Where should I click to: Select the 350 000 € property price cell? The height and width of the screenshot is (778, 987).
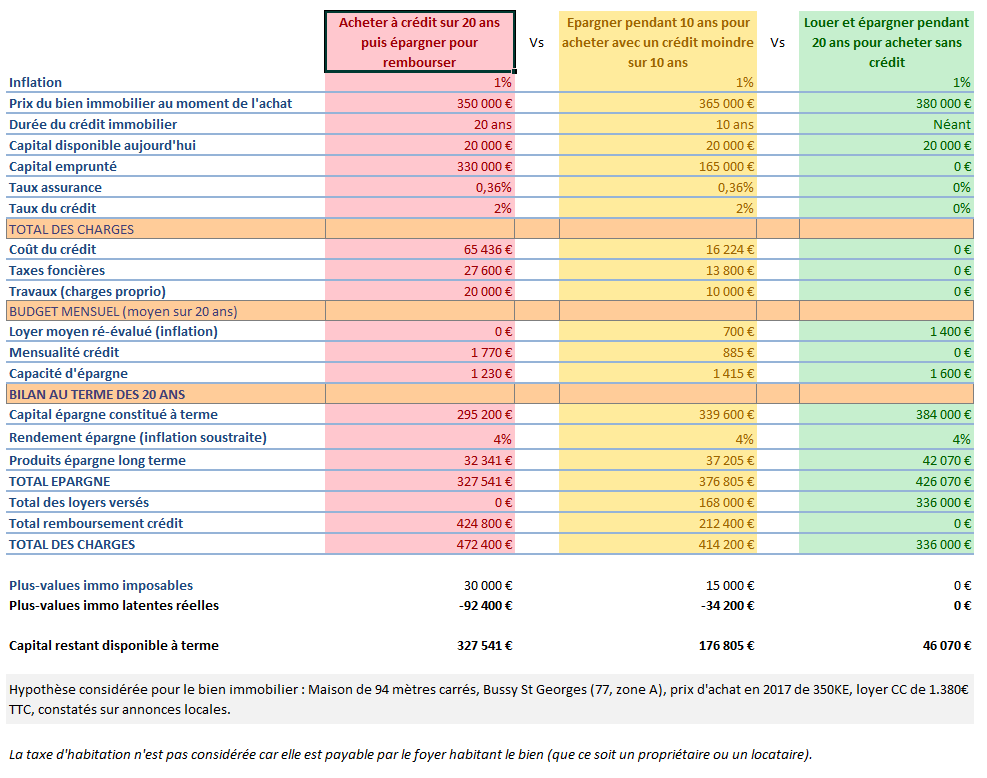(483, 104)
